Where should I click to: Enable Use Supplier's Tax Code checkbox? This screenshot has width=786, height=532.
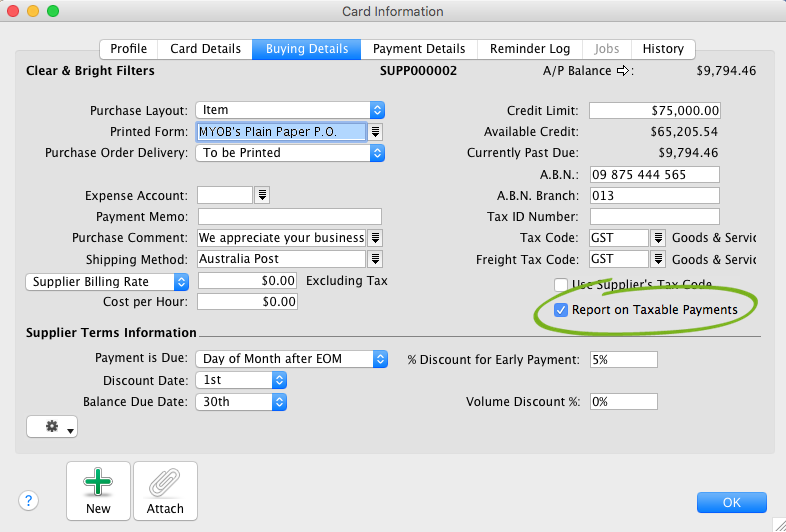[x=561, y=285]
